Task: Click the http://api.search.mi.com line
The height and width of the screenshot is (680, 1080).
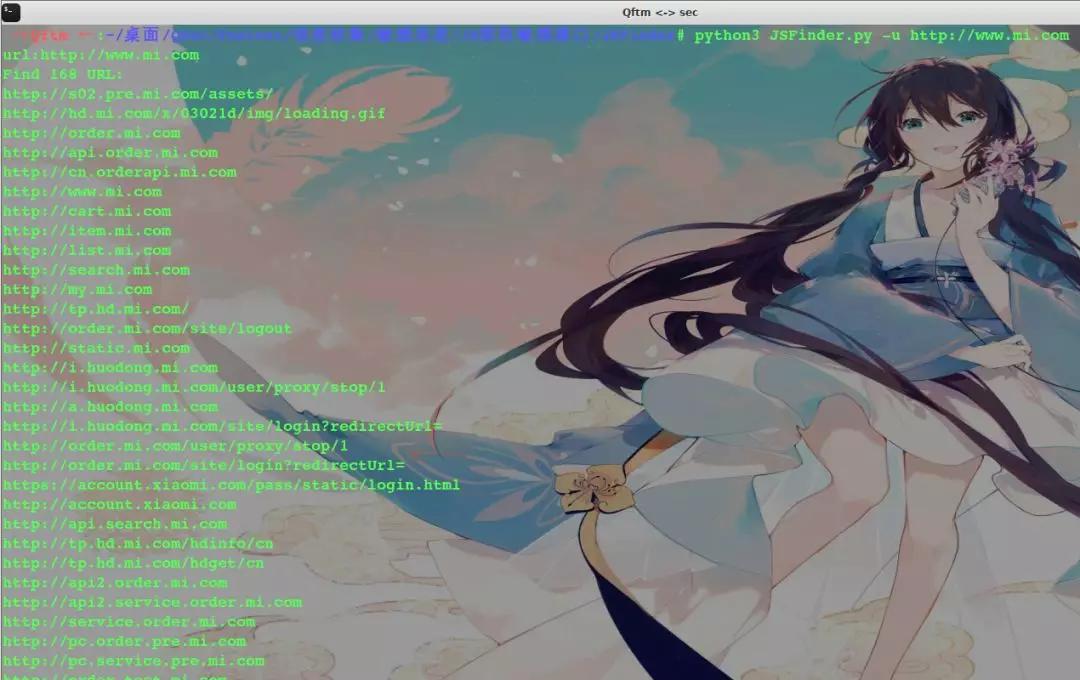Action: (x=115, y=524)
